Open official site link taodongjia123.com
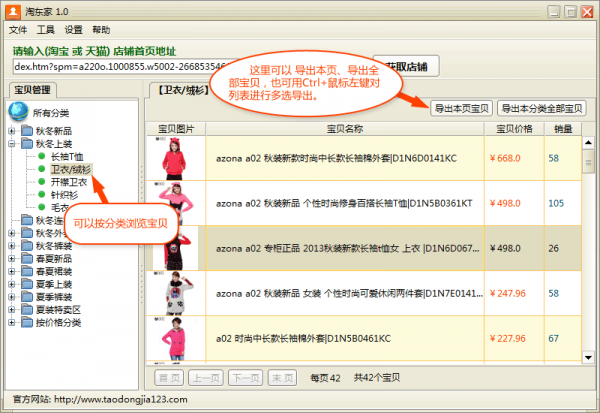This screenshot has width=600, height=413. (121, 400)
